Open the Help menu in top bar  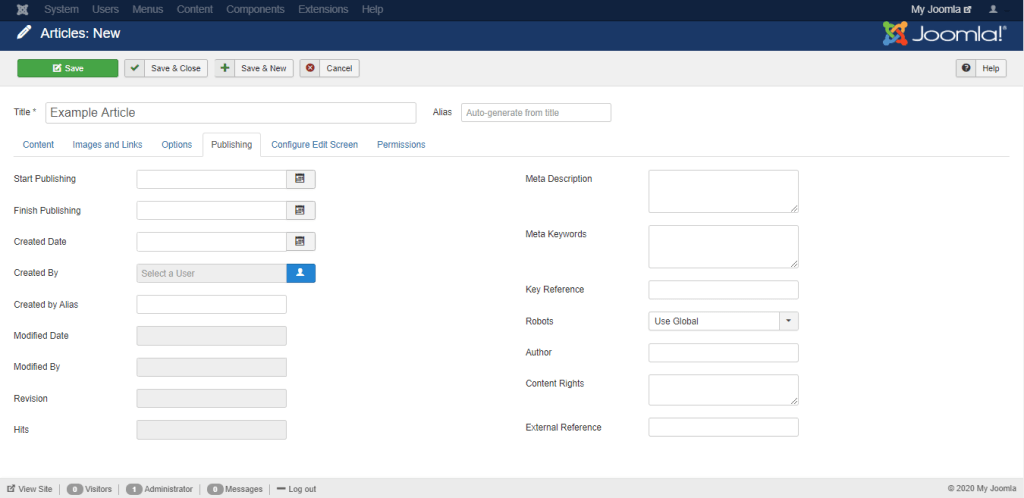click(372, 10)
